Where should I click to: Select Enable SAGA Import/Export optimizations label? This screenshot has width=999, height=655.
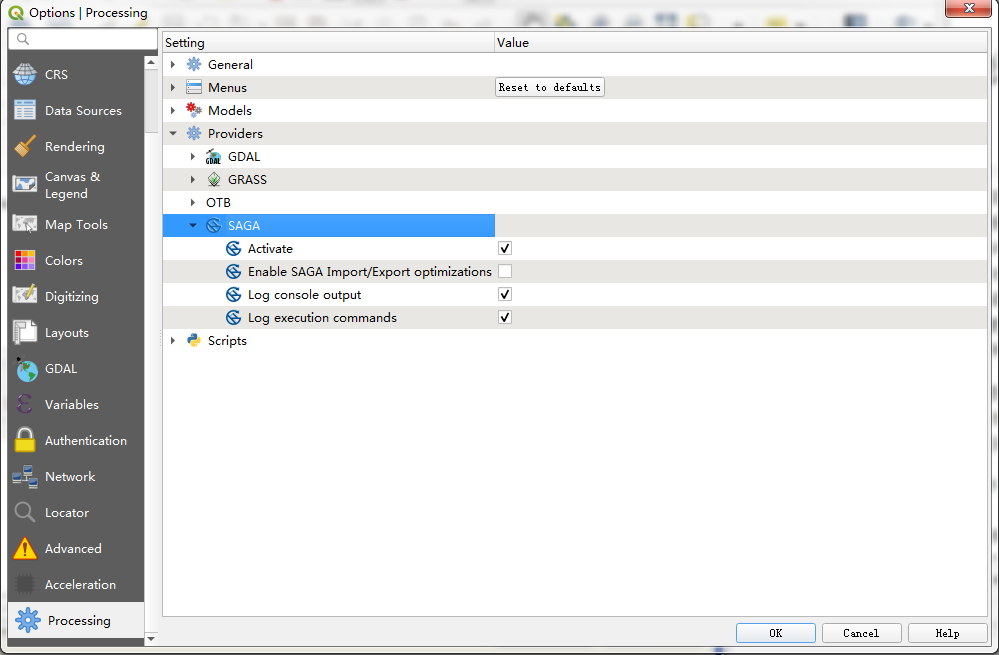[x=370, y=272]
